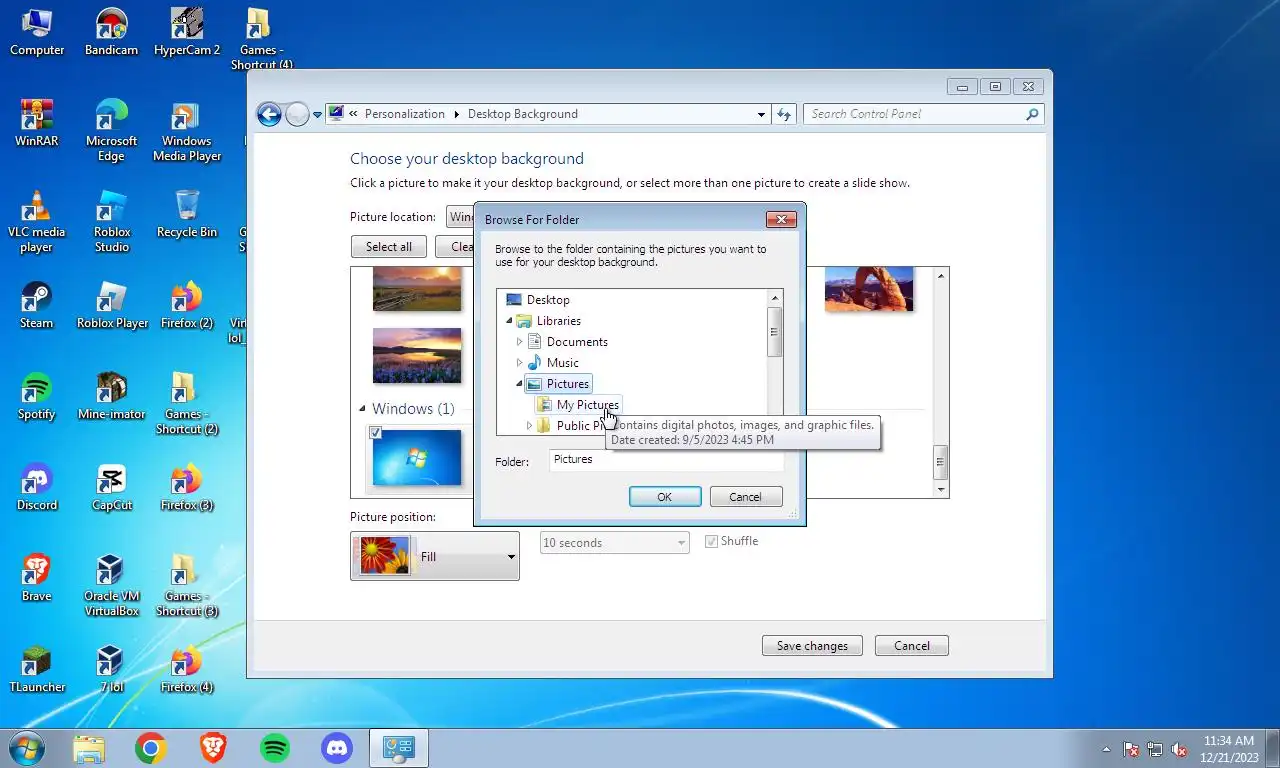The height and width of the screenshot is (768, 1280).
Task: Open Windows Explorer from the taskbar
Action: pyautogui.click(x=89, y=747)
